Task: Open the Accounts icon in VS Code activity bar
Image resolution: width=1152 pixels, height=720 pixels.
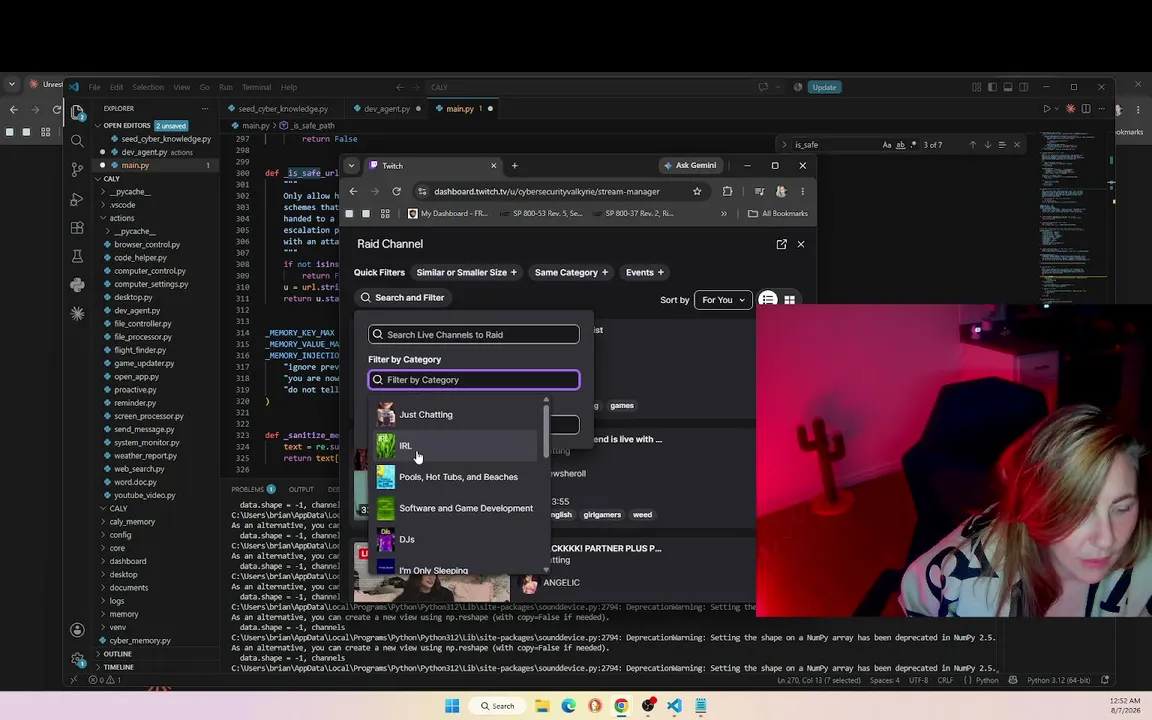Action: coord(77,630)
